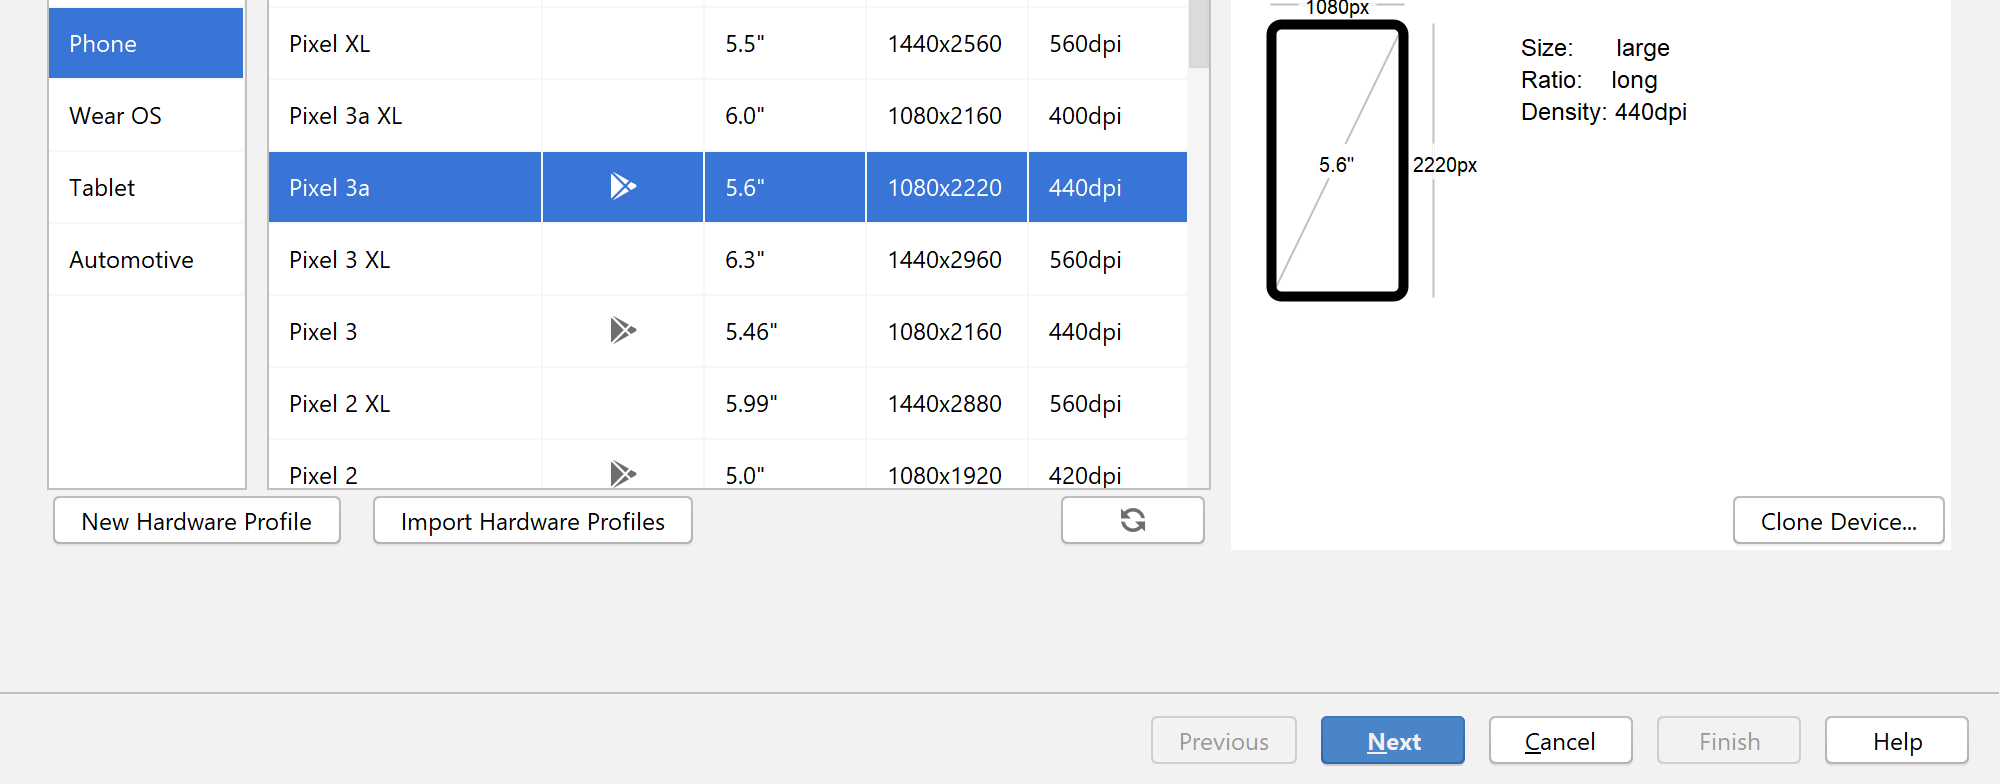The image size is (2000, 784).
Task: Click Import Hardware Profiles button
Action: coord(532,521)
